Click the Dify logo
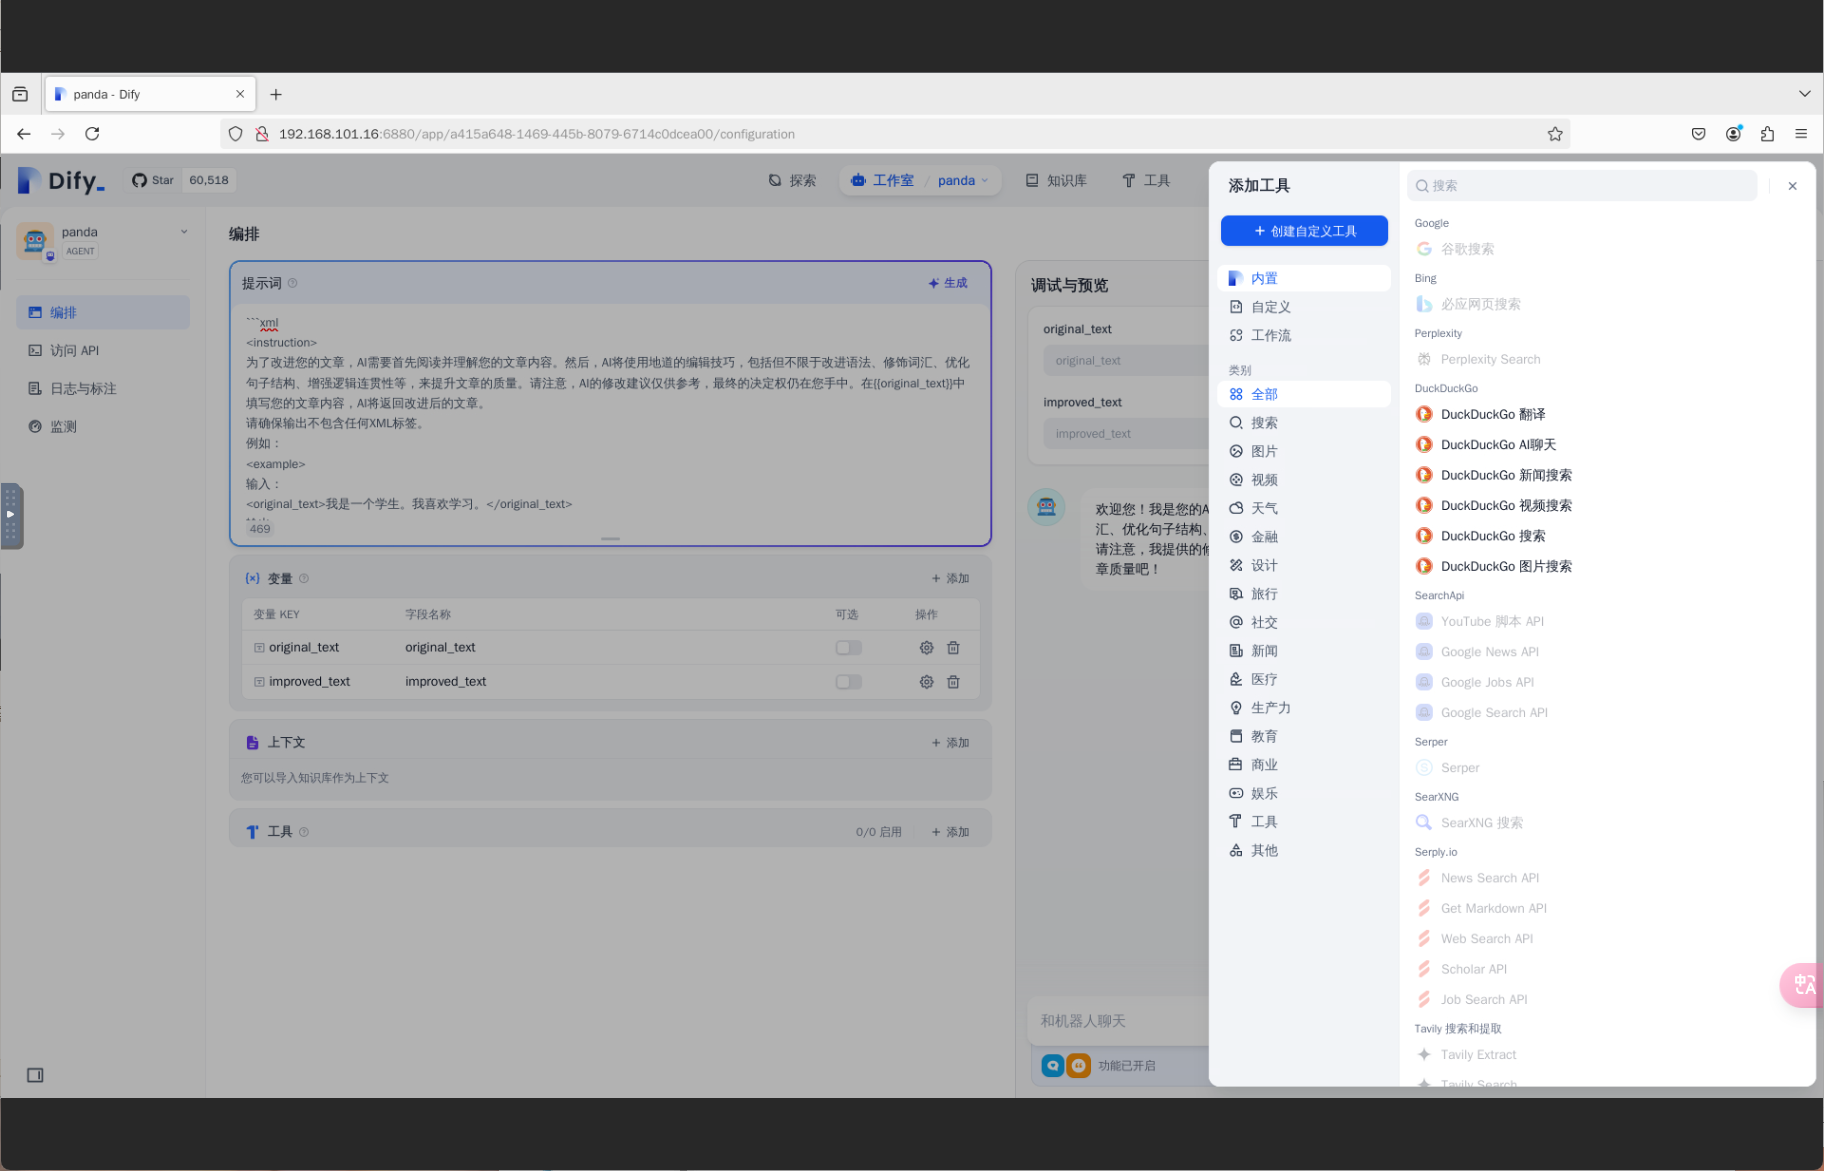 [x=61, y=180]
